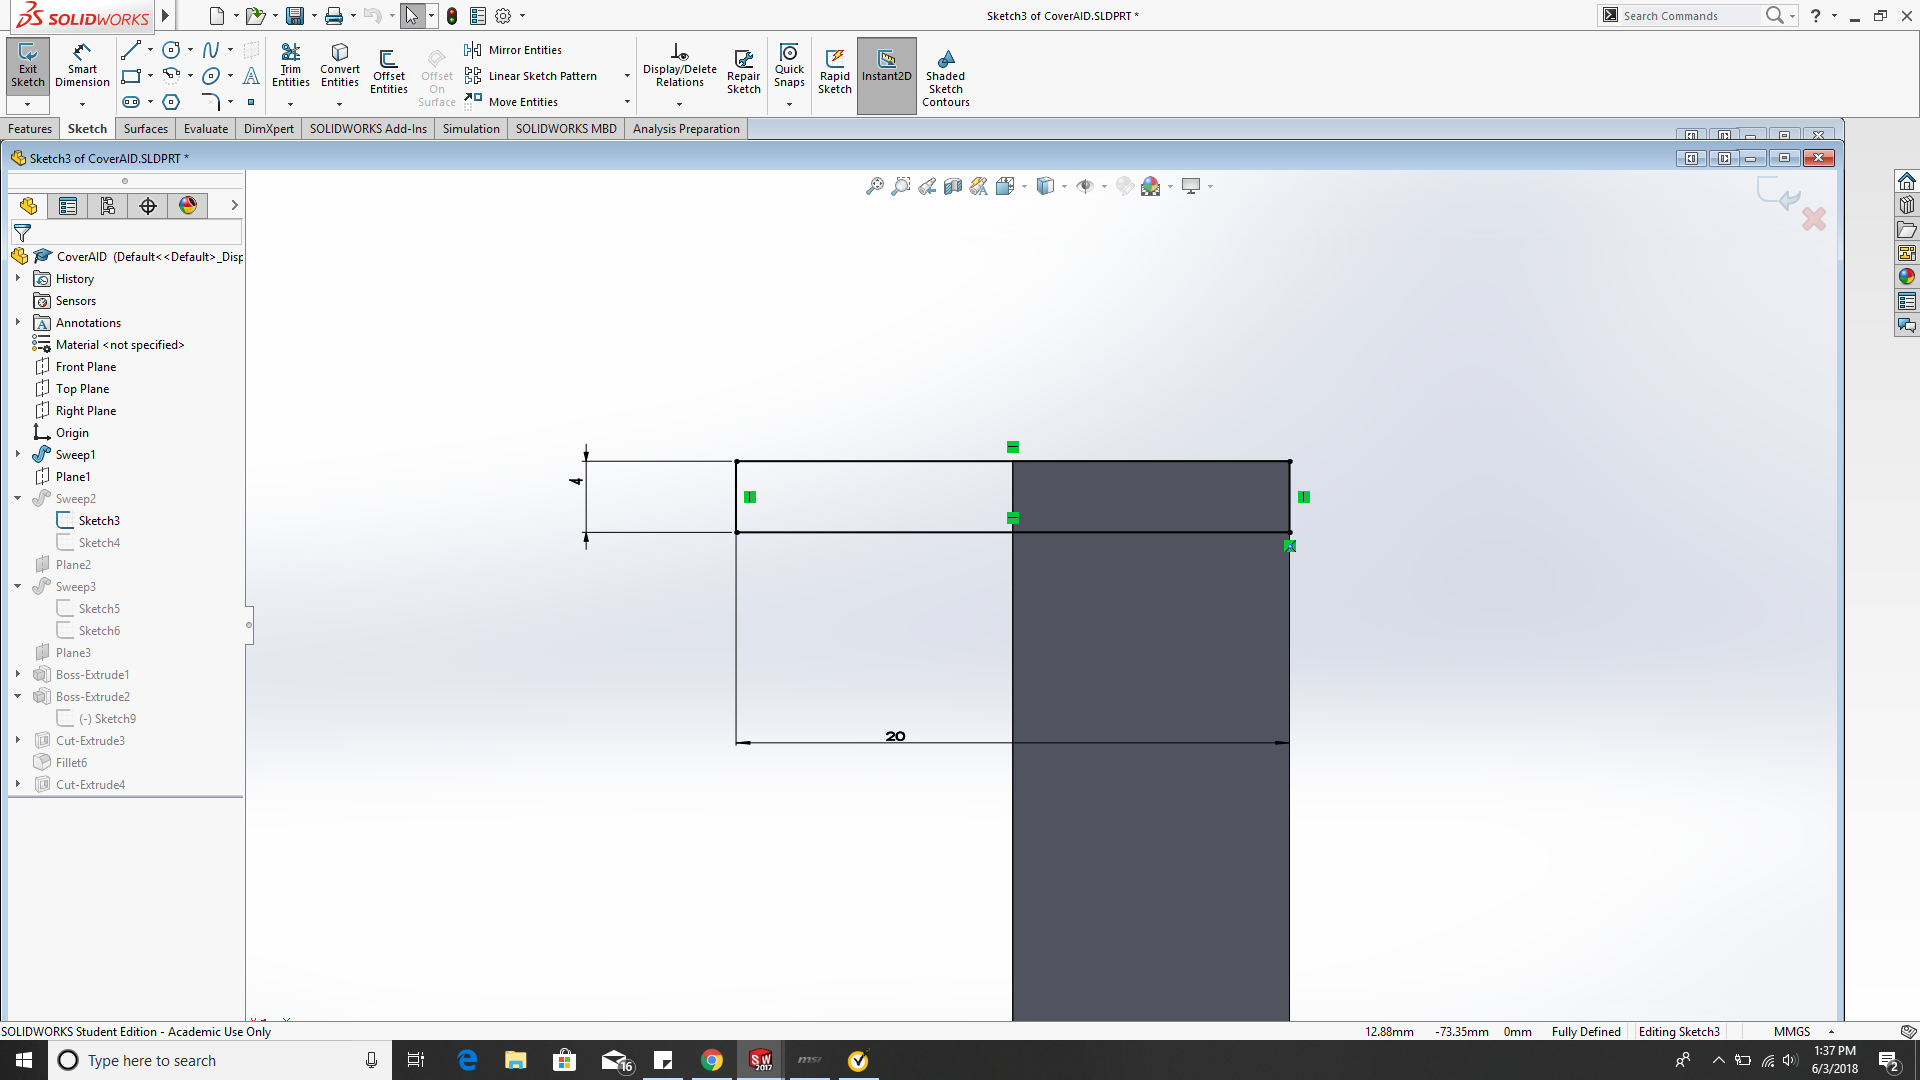Select the Ellipse sketch tool
Screen dimensions: 1920x1080
click(x=211, y=76)
